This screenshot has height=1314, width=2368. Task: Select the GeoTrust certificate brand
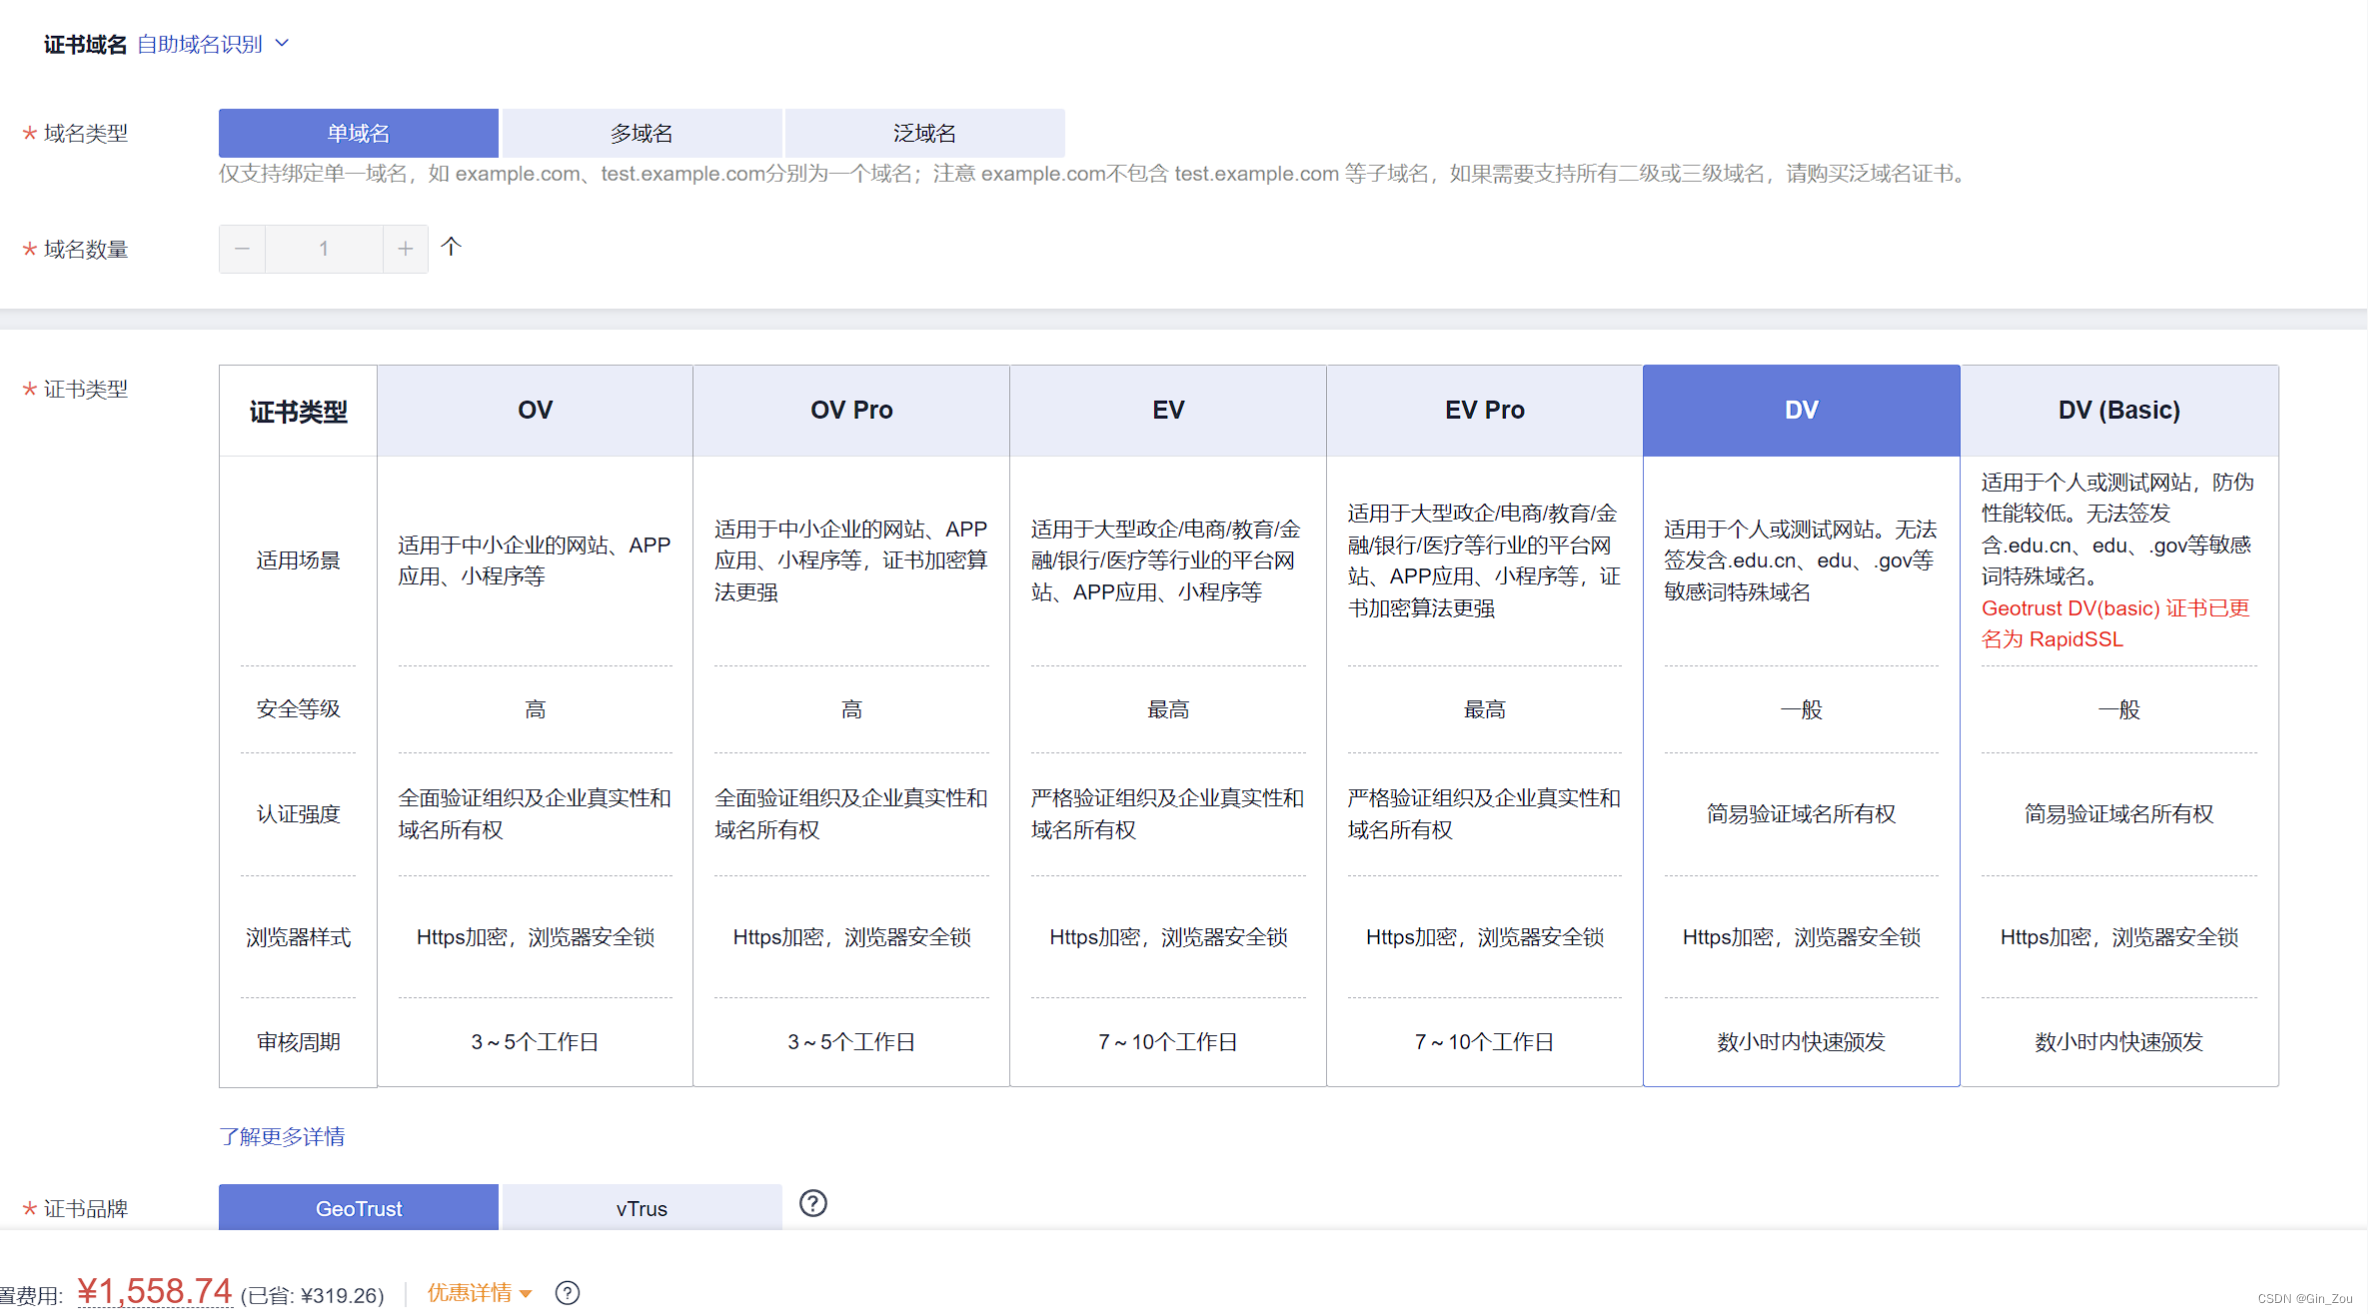click(x=358, y=1208)
